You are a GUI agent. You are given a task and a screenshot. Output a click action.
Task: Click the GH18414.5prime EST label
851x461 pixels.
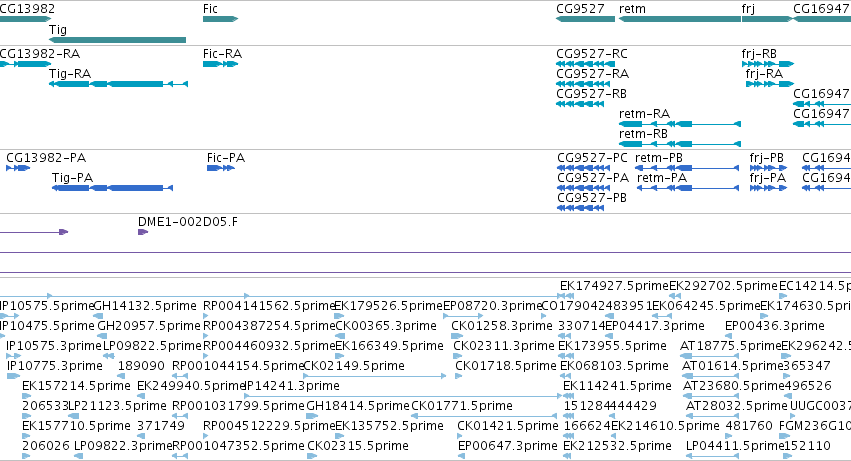pyautogui.click(x=358, y=407)
